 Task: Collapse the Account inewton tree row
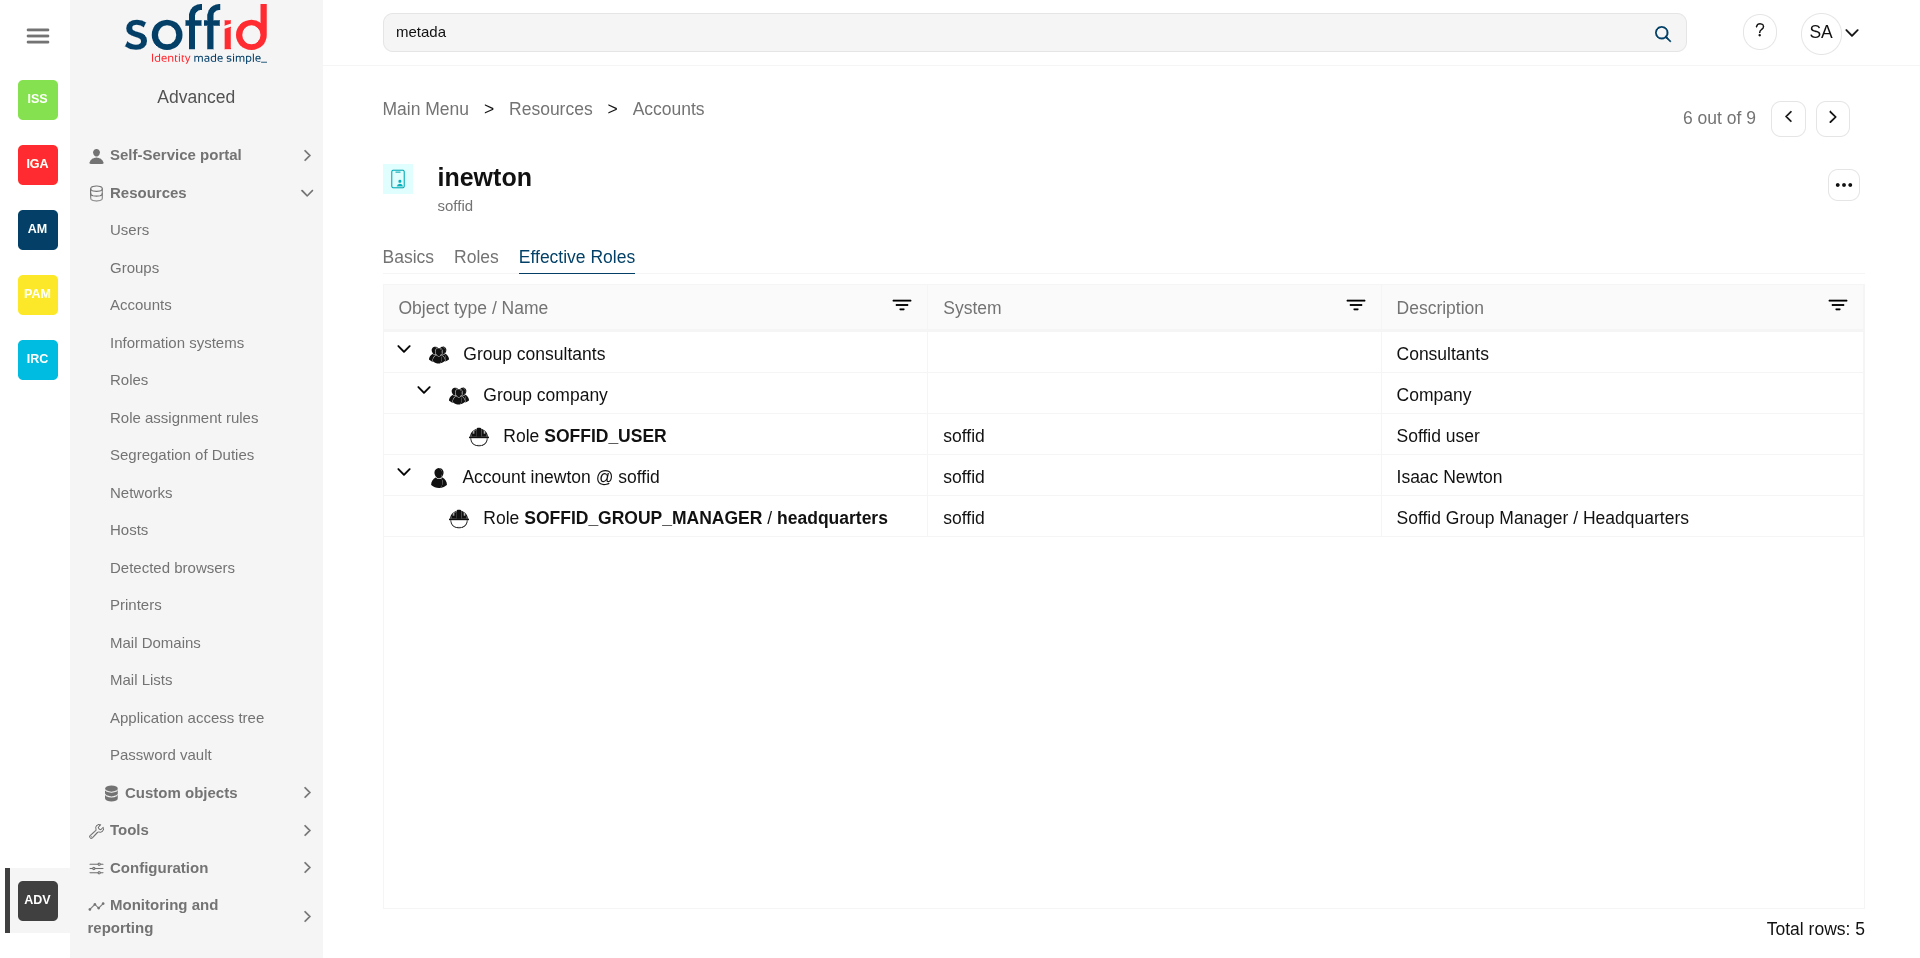[x=404, y=472]
